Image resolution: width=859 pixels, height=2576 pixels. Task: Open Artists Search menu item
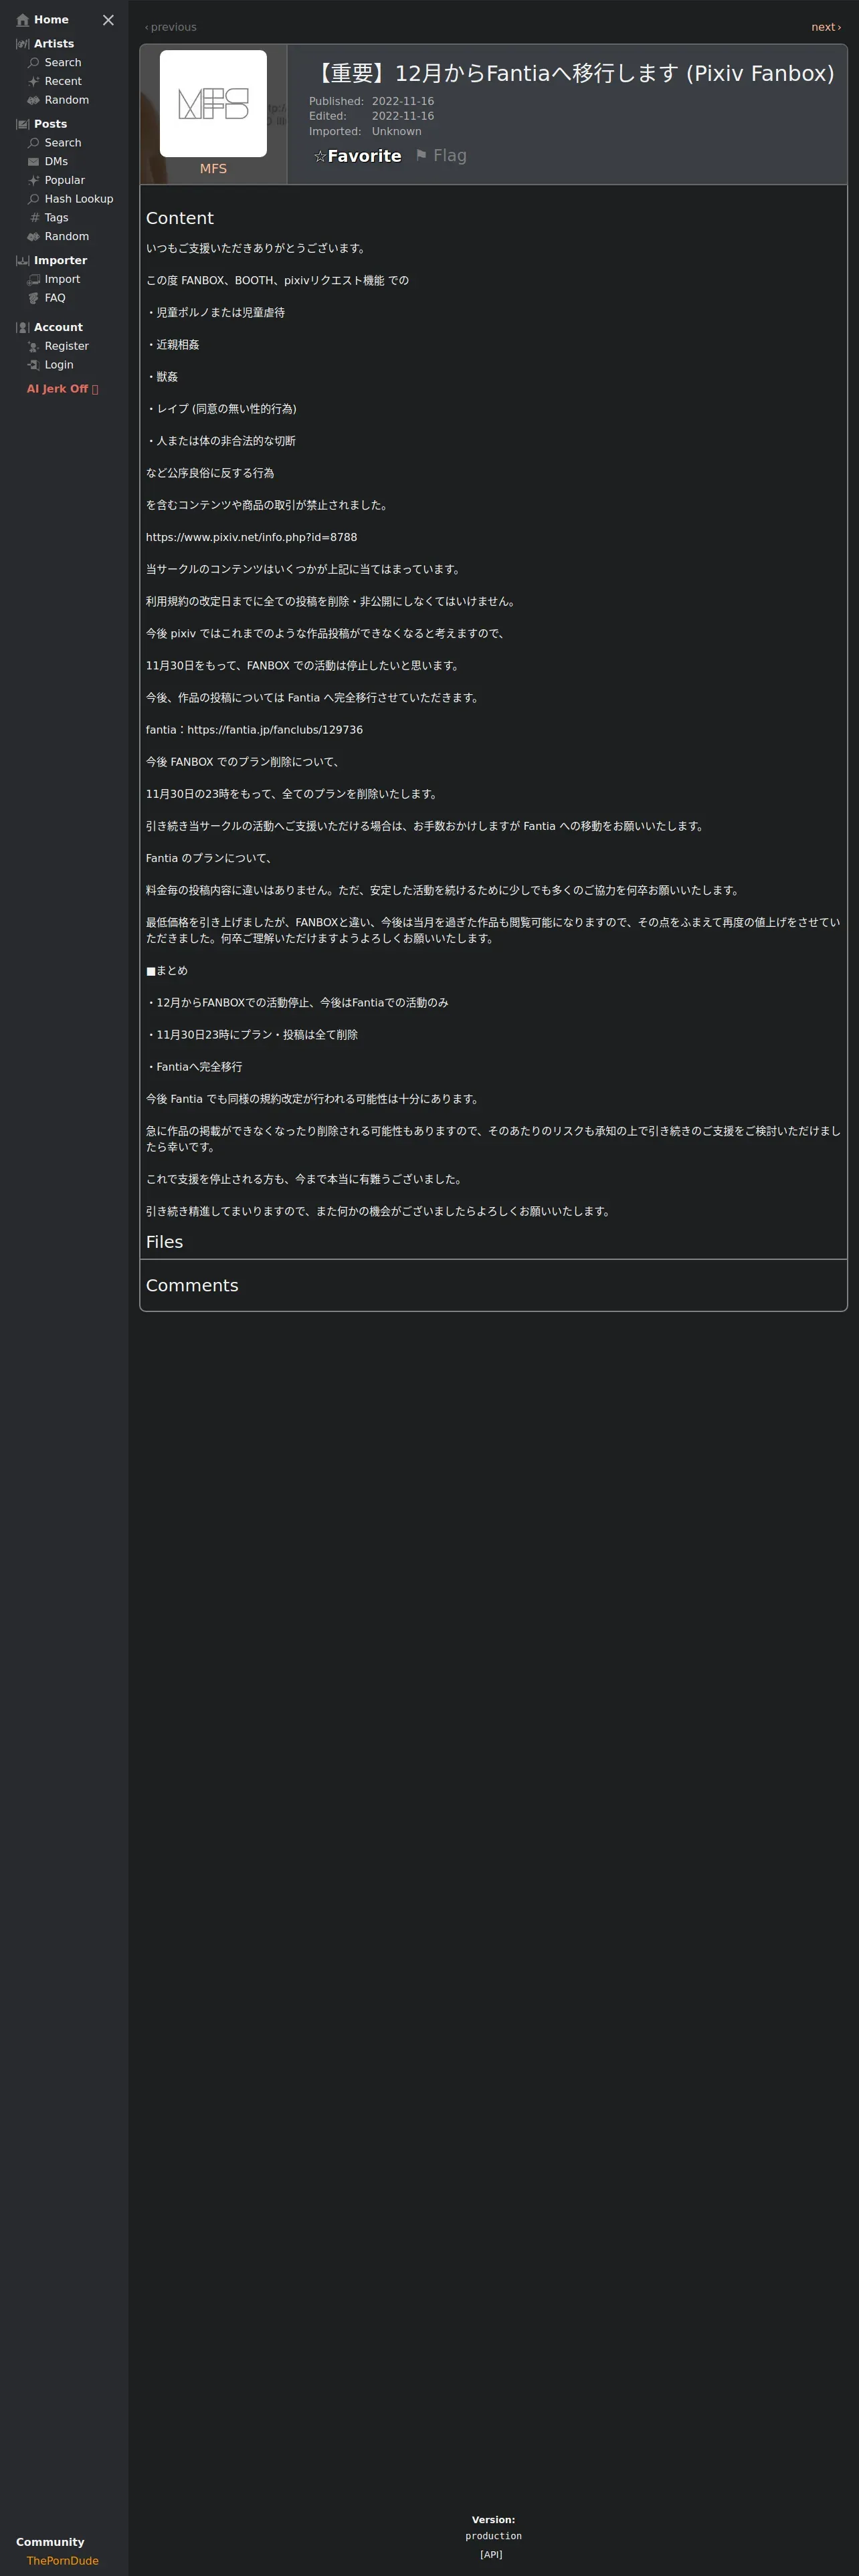pos(63,62)
